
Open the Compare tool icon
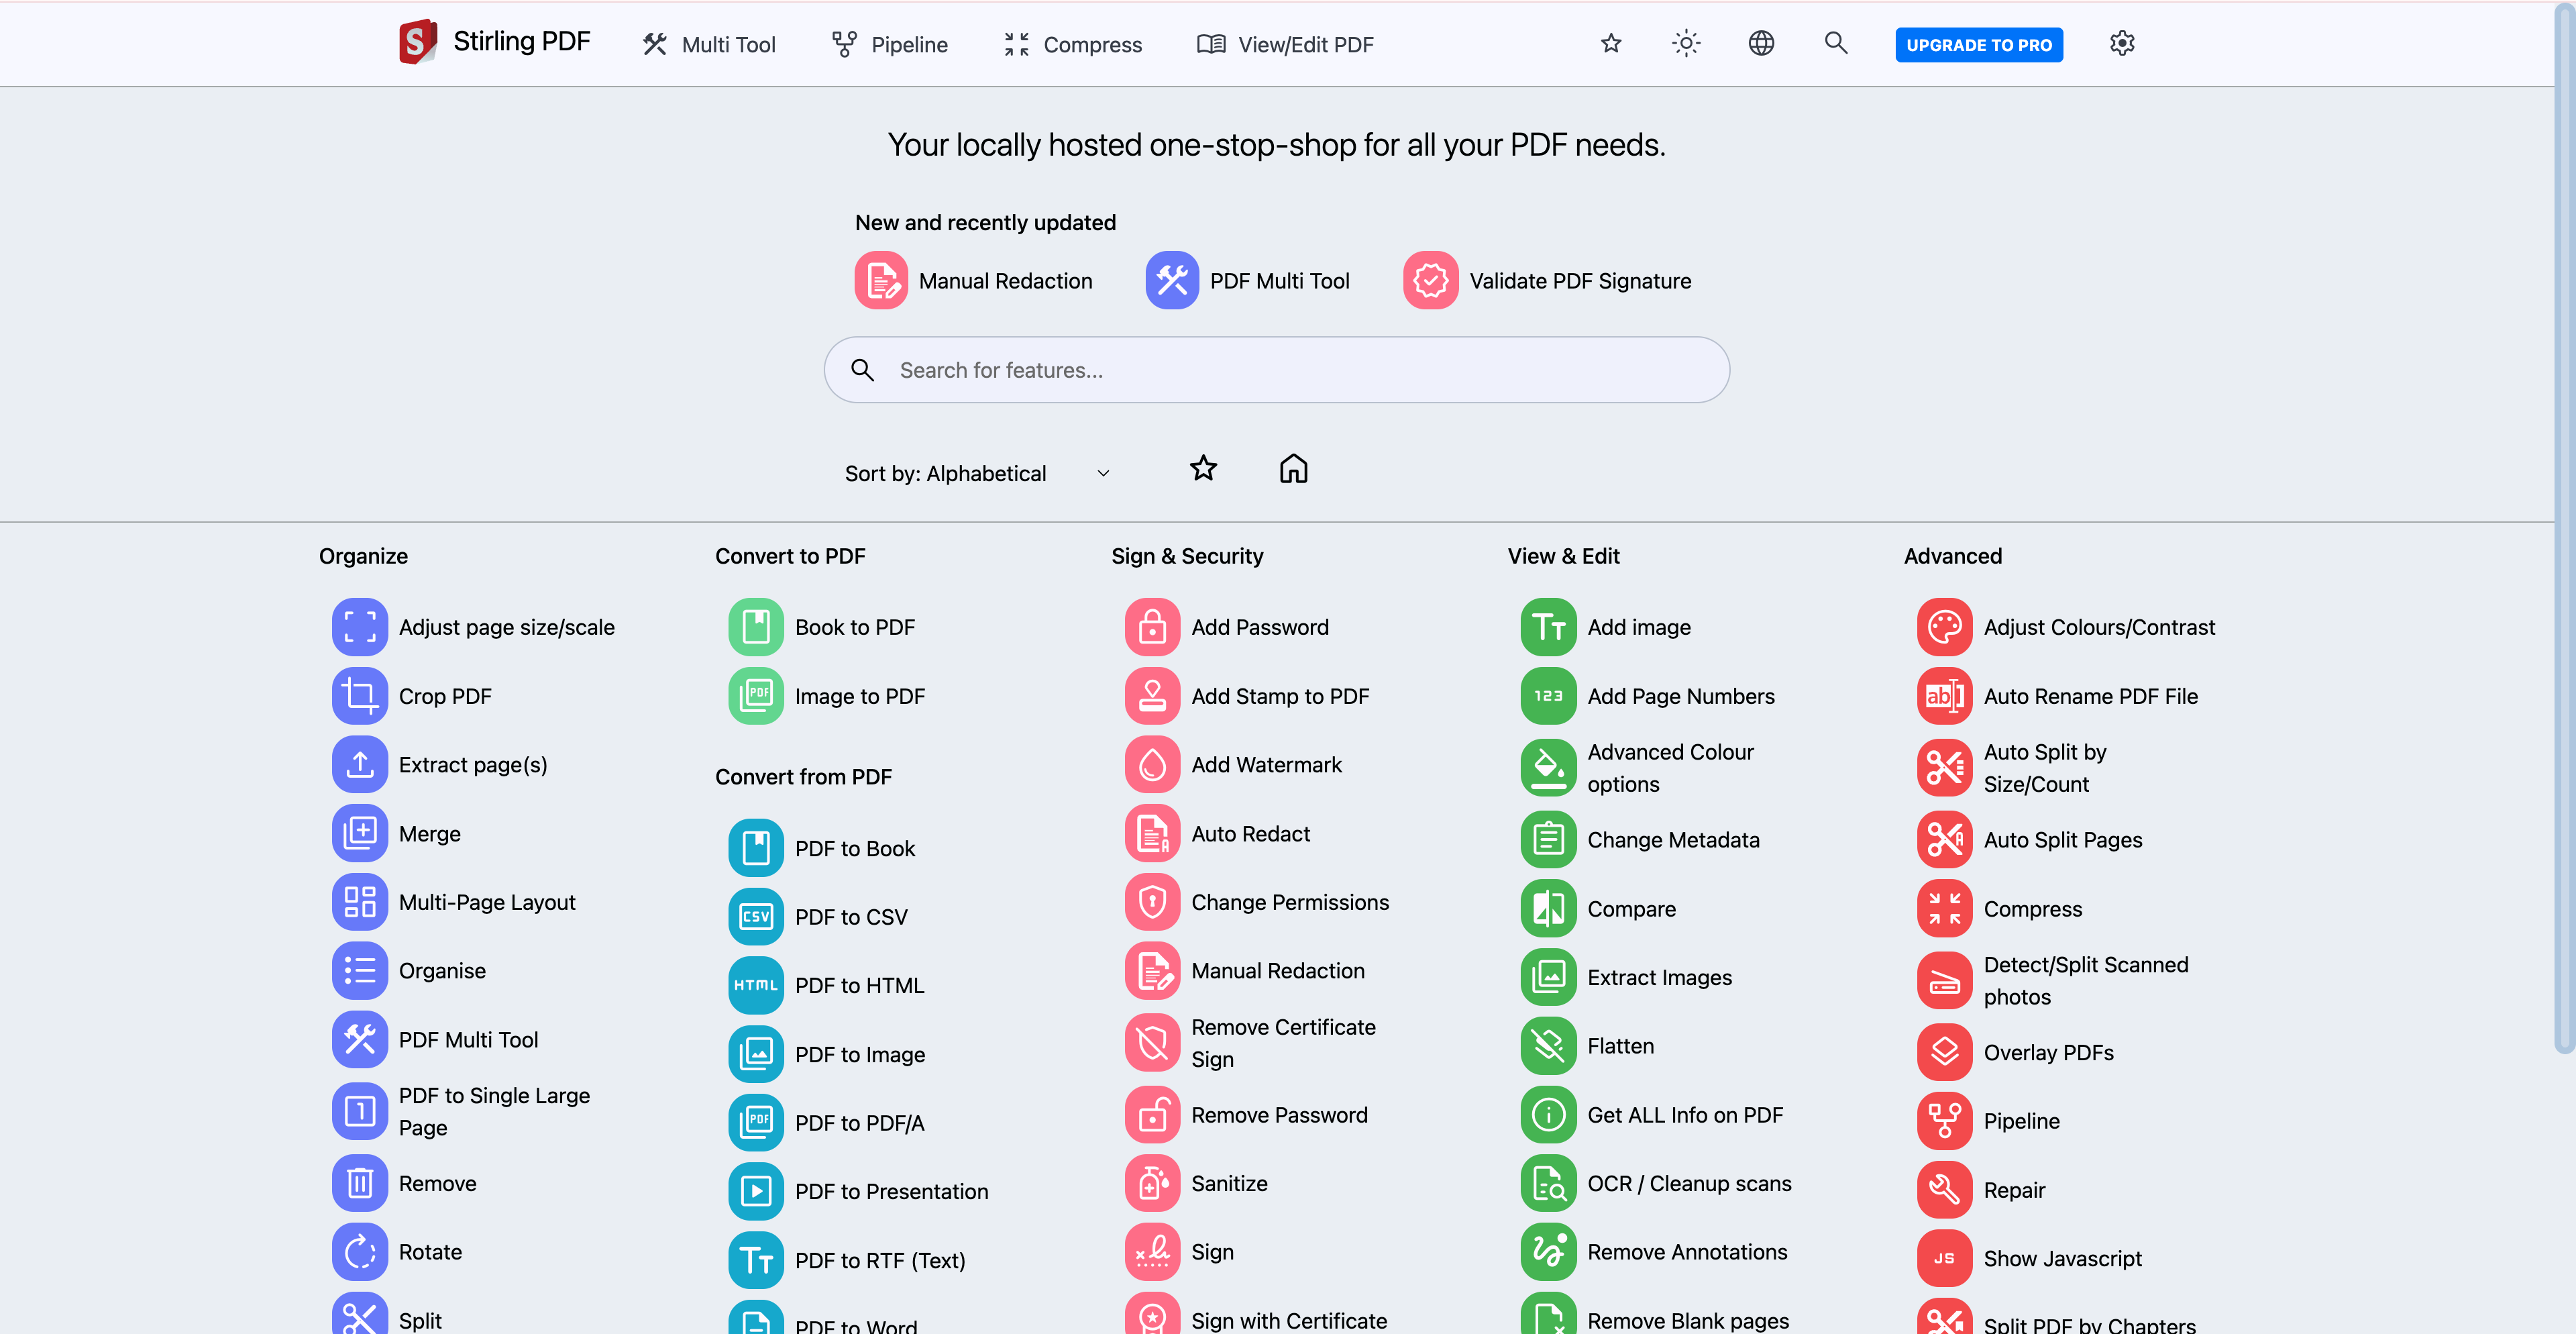pos(1548,909)
